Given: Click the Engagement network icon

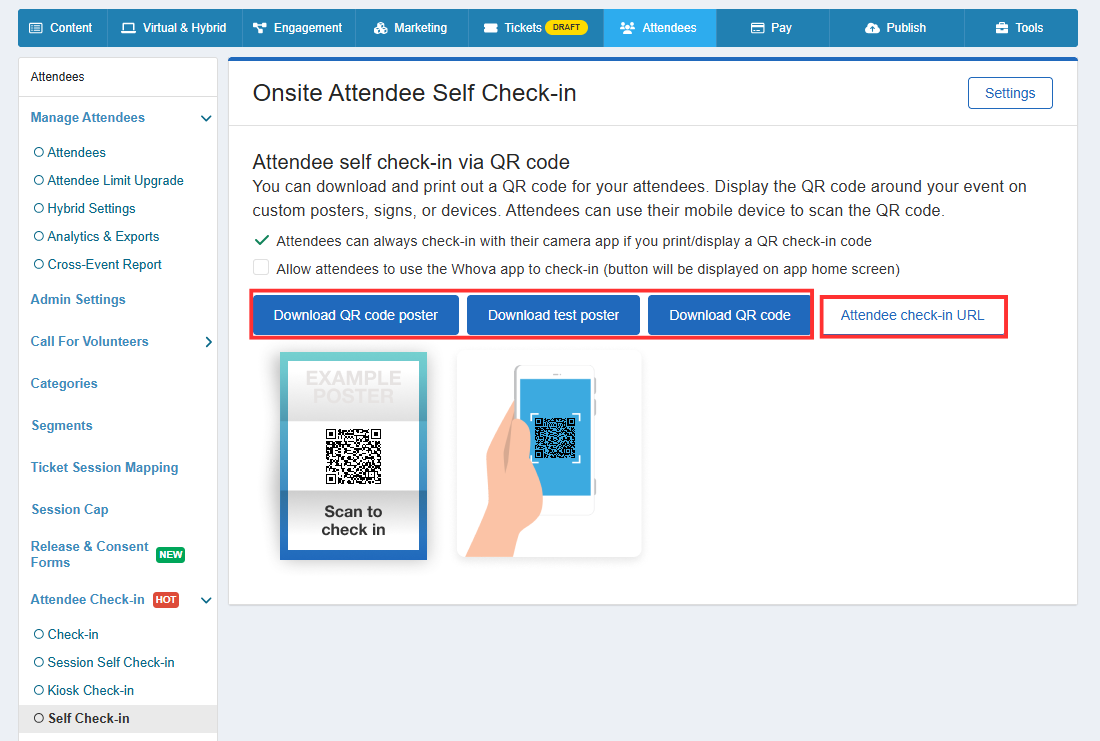Looking at the screenshot, I should 260,28.
